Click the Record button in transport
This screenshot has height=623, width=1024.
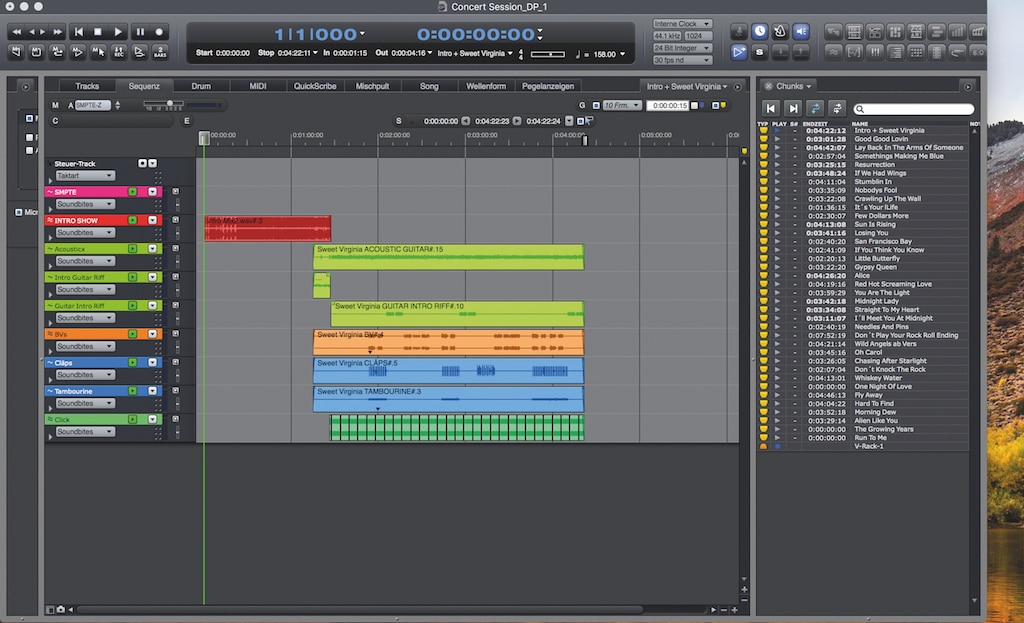159,32
